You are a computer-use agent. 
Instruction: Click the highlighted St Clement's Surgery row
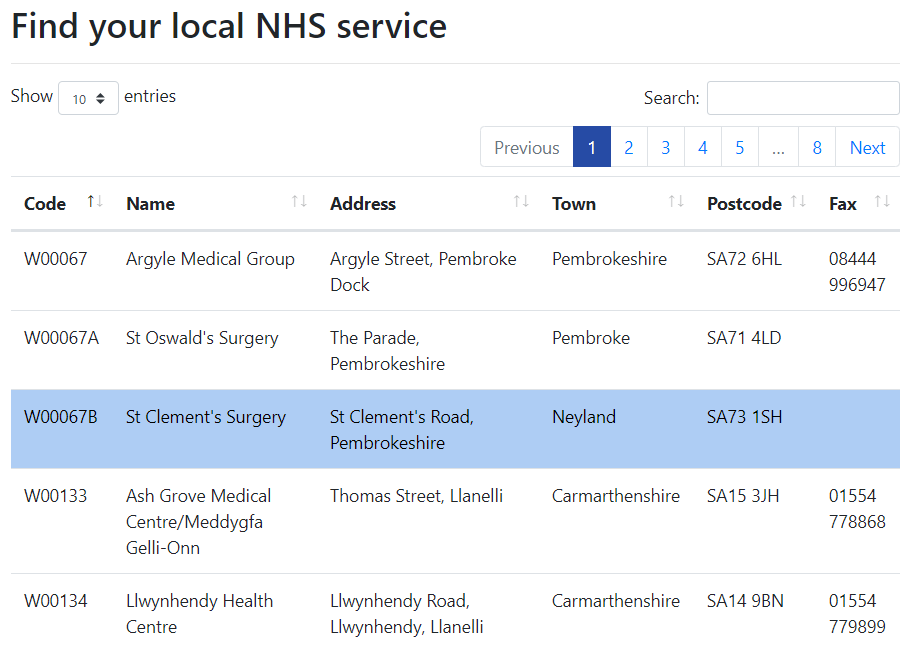[x=206, y=418]
